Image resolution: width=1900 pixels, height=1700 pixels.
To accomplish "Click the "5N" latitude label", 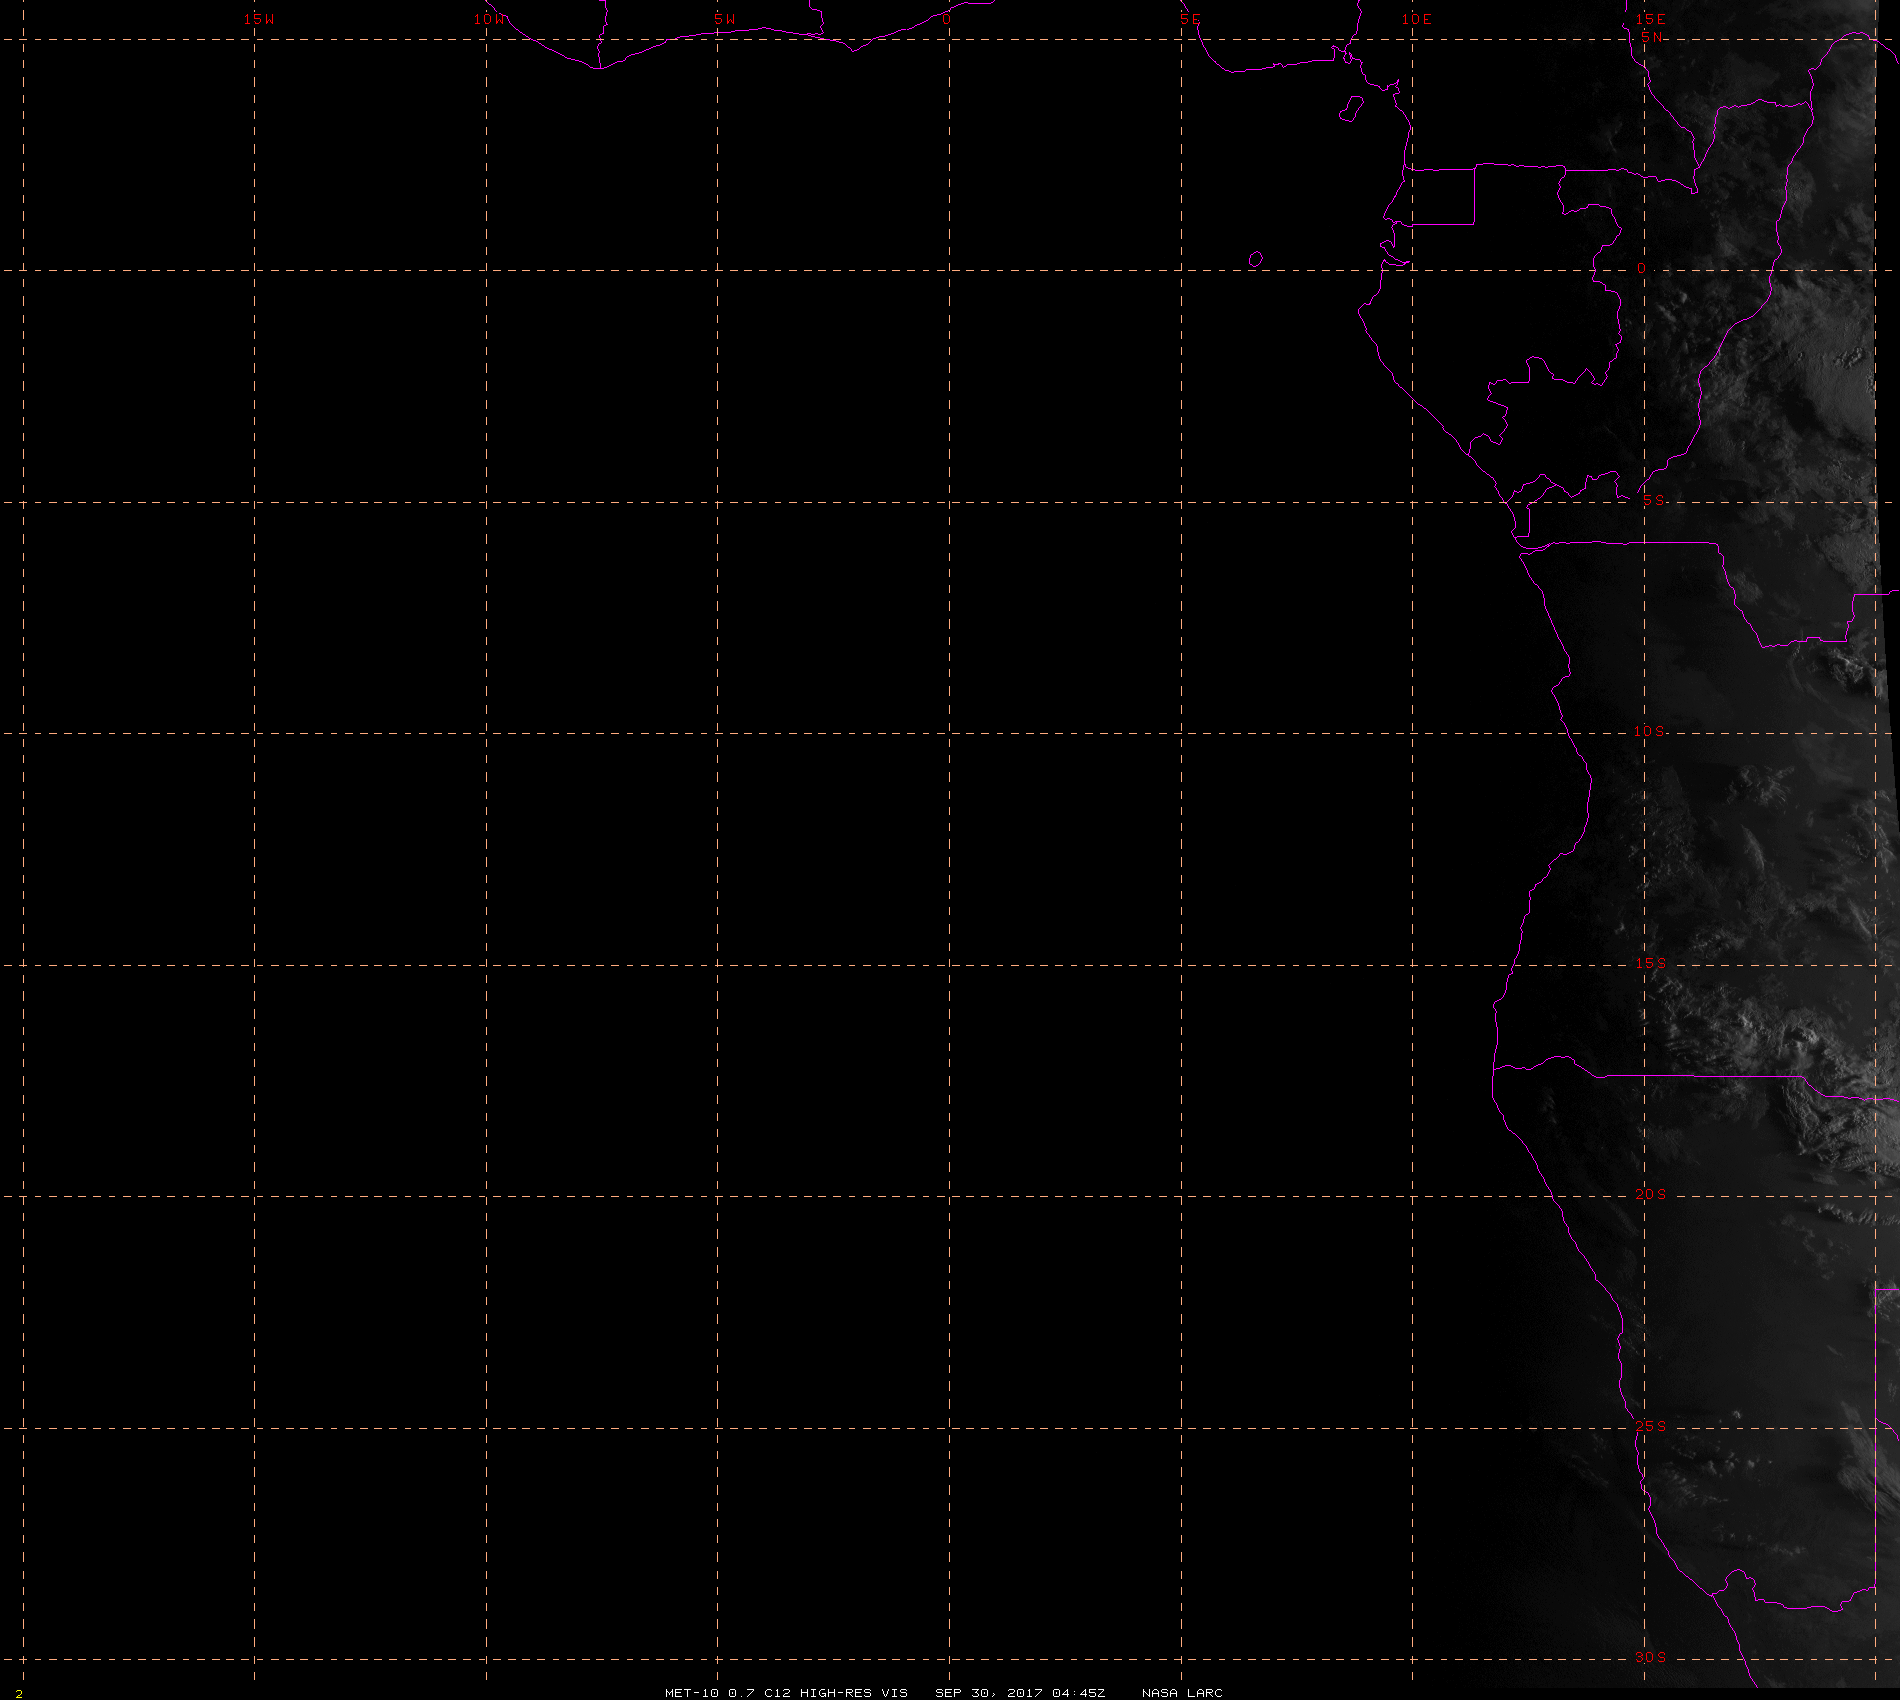I will coord(1652,37).
